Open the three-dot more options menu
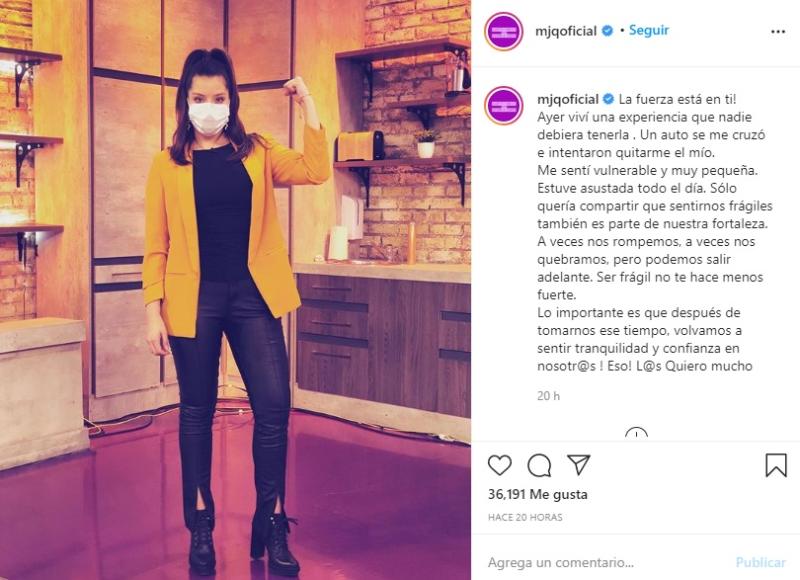The width and height of the screenshot is (800, 580). pos(778,32)
